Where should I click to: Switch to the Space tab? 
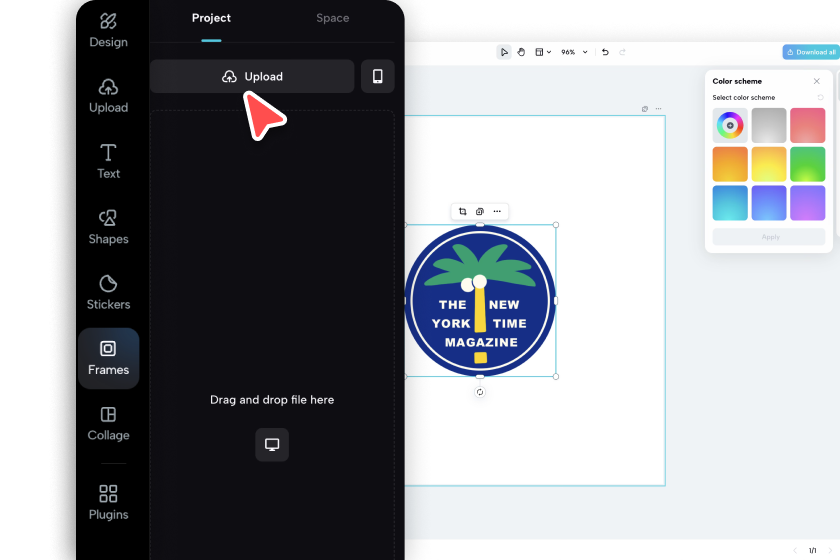tap(333, 18)
